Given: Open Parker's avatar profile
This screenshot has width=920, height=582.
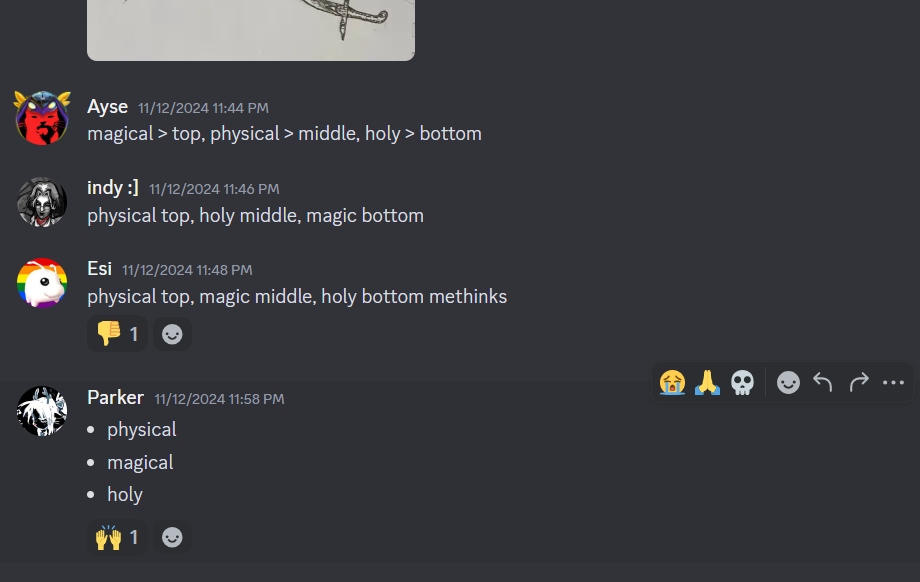Looking at the screenshot, I should 42,411.
